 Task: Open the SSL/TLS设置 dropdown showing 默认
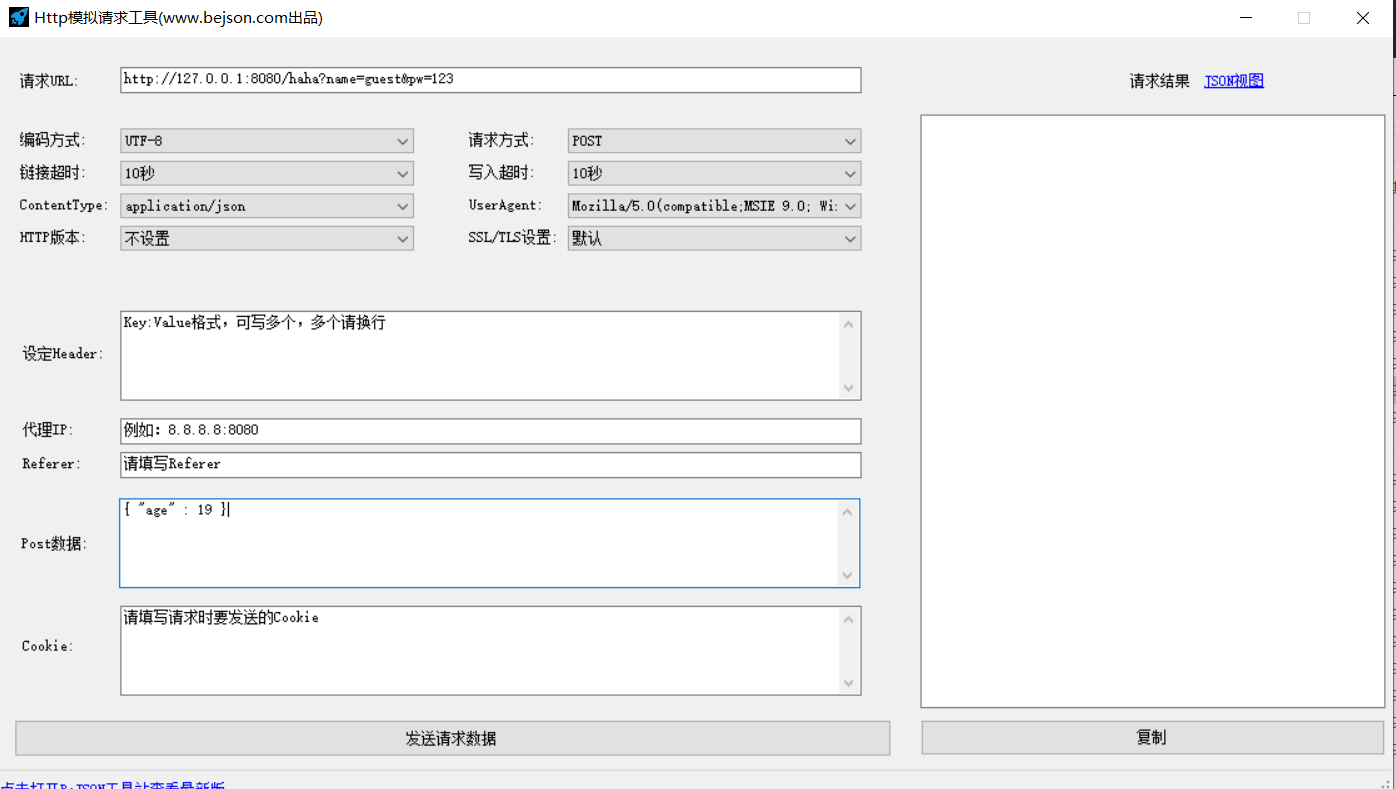849,238
